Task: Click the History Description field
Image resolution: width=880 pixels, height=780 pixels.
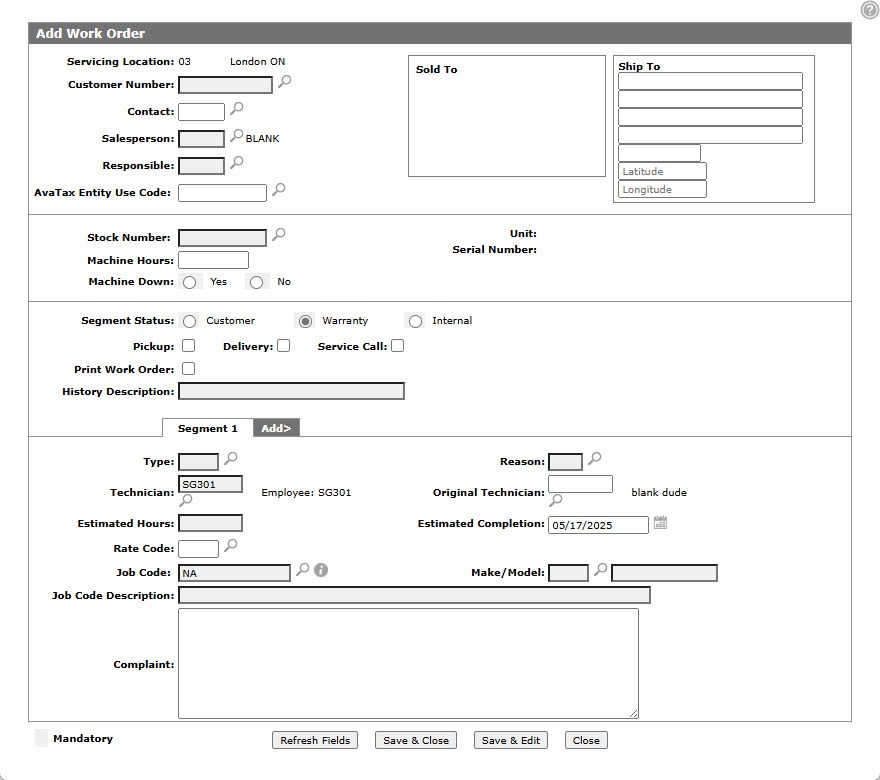Action: pyautogui.click(x=291, y=391)
